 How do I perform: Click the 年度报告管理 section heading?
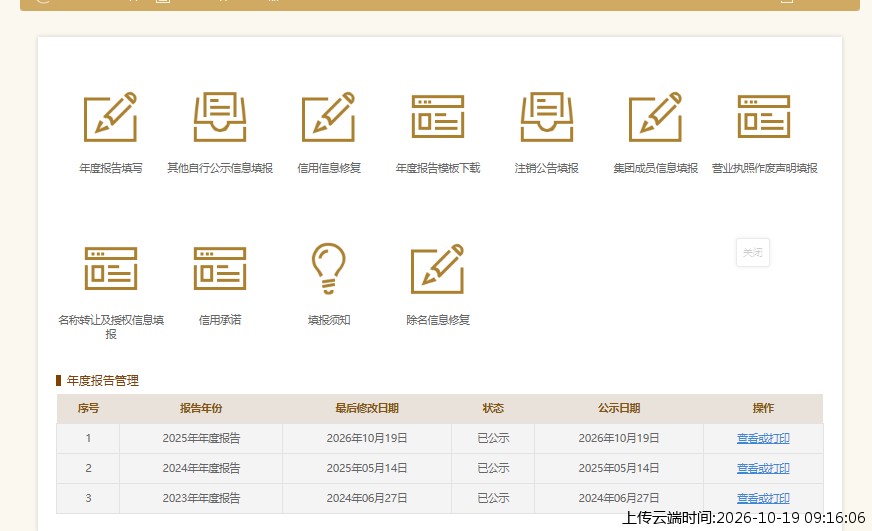102,381
